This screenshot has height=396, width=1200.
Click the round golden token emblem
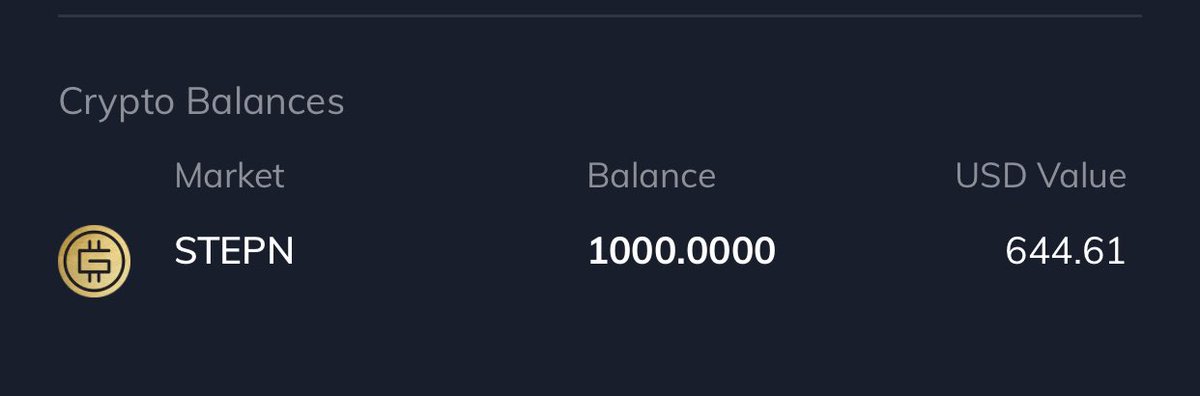point(94,262)
